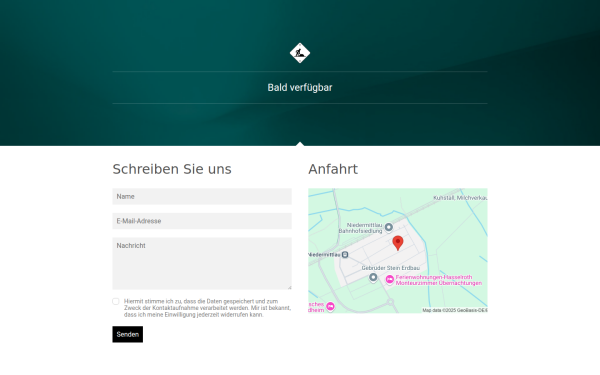Screen dimensions: 600x375
Task: Click the Ferienwohnungen Hasselroth map label
Action: click(439, 280)
